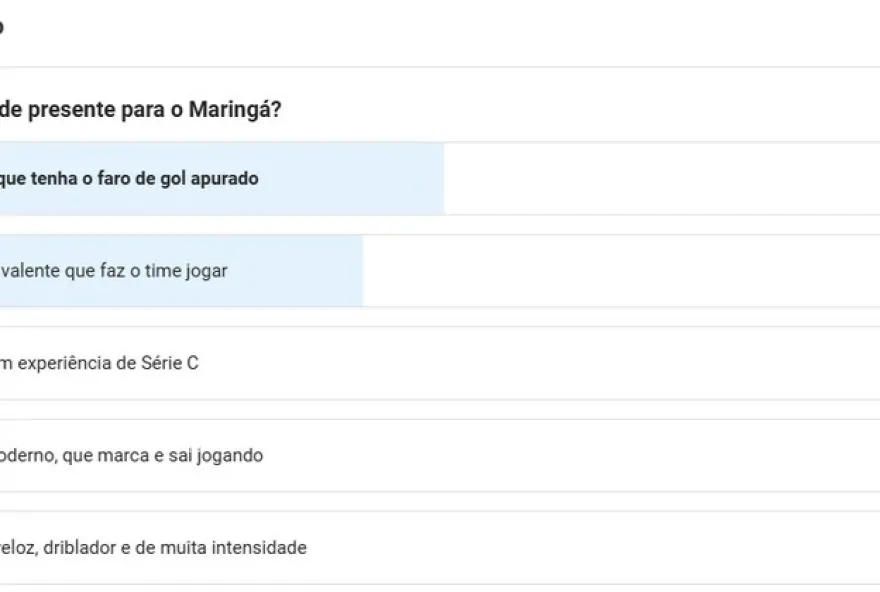Click the blue result bar of the 'faro de gol' option

coord(350,179)
